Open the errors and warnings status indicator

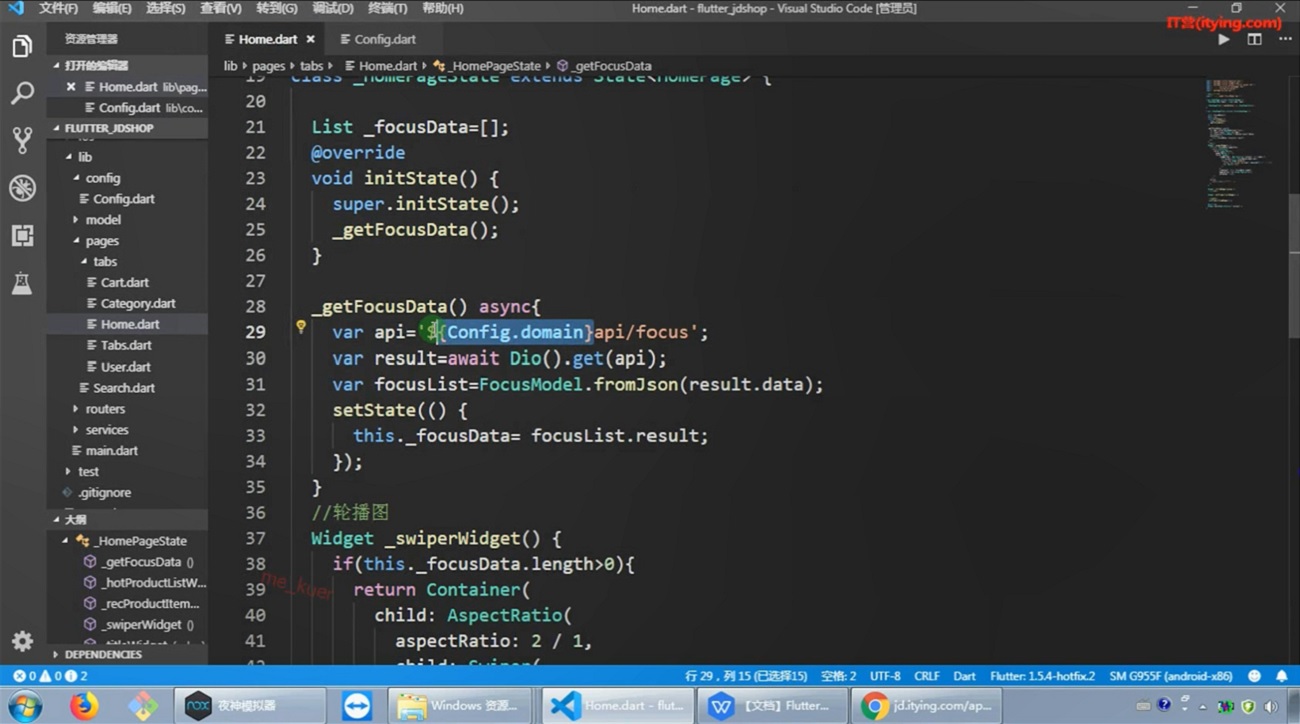point(50,676)
